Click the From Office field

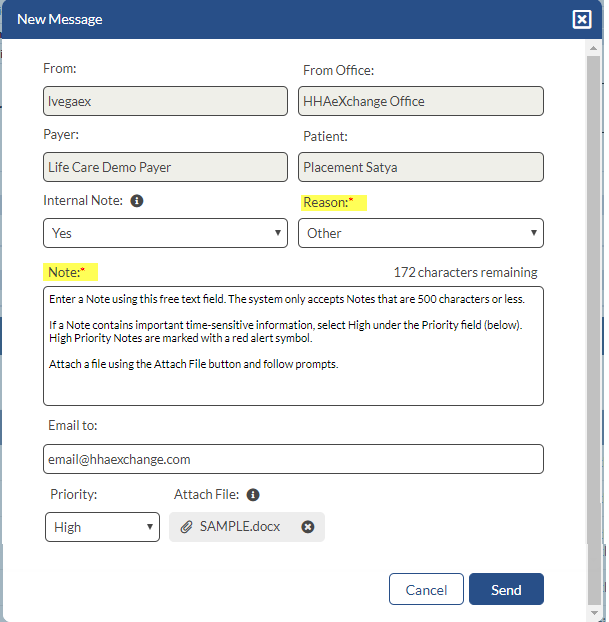pos(421,101)
